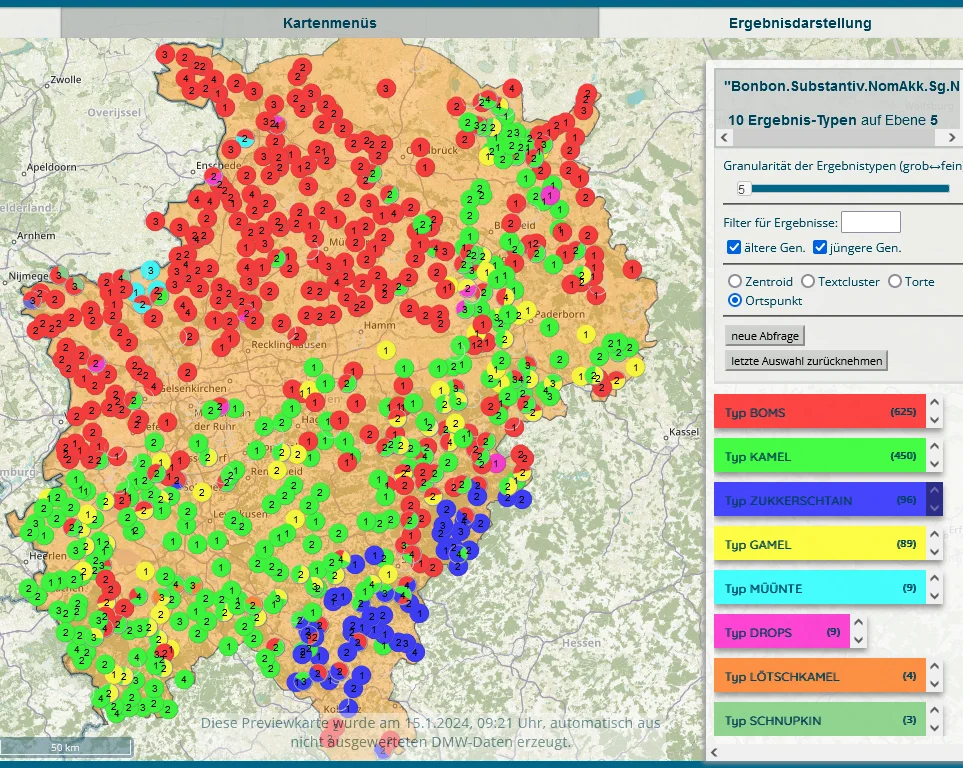Click up arrow beside Typ BOMS
963x768 pixels.
click(934, 403)
